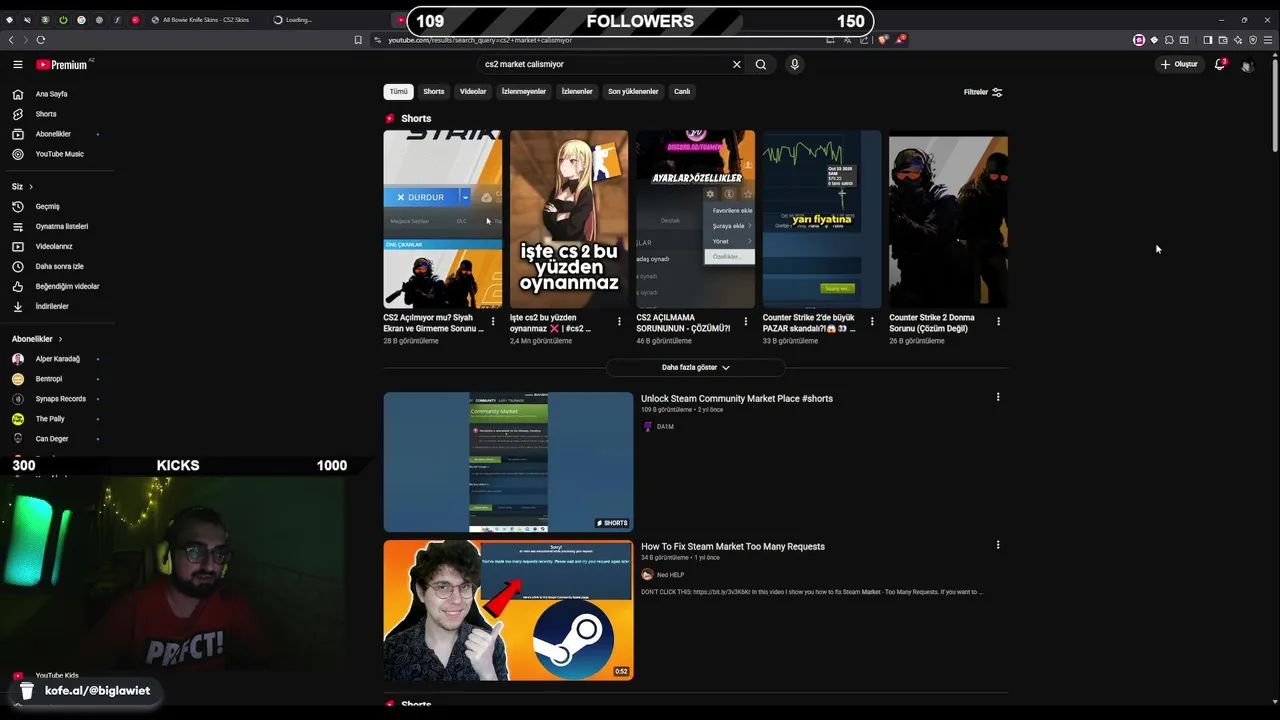Expand the Siz section chevron
This screenshot has height=720, width=1280.
click(x=31, y=186)
